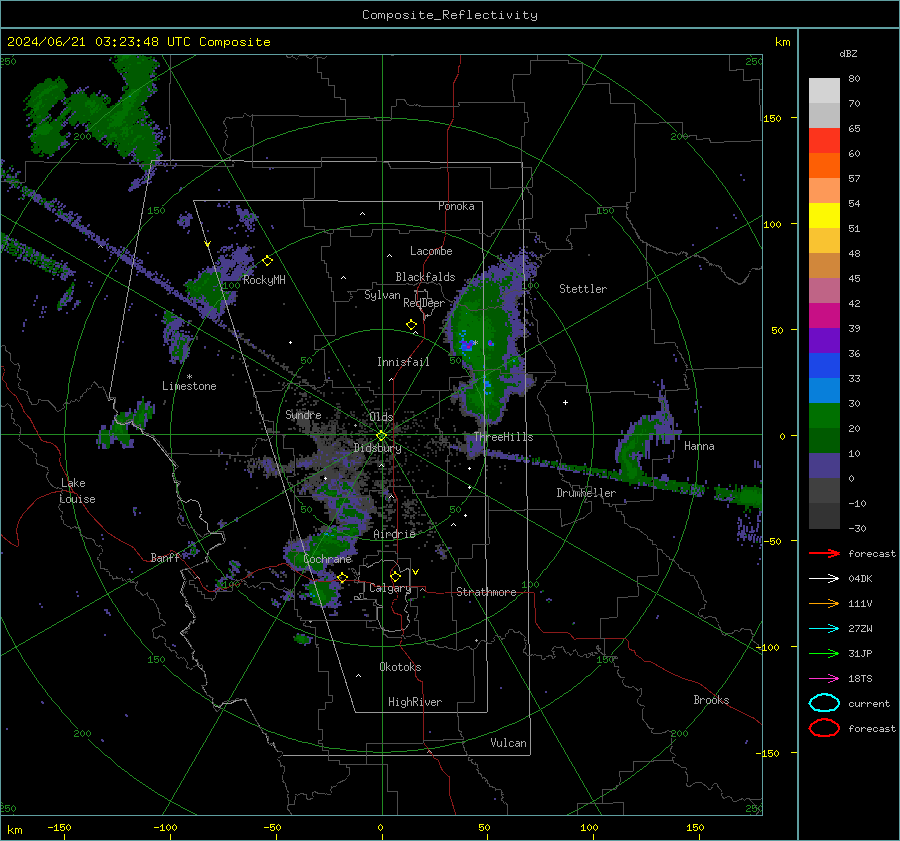This screenshot has width=900, height=841.
Task: Click the yellow diamond marker above Calgary
Action: coord(395,576)
